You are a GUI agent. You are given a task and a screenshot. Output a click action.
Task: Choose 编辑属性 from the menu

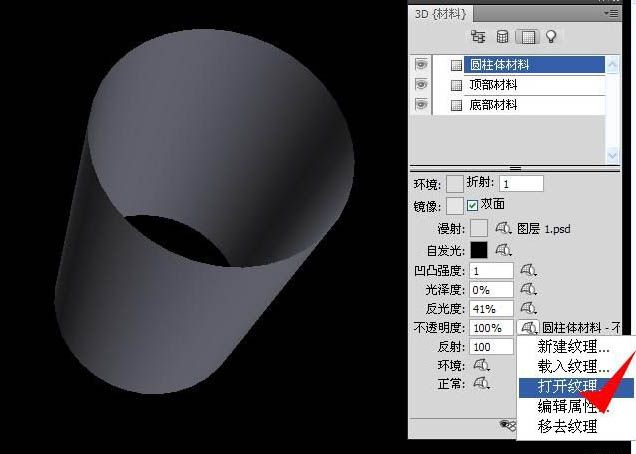(574, 406)
